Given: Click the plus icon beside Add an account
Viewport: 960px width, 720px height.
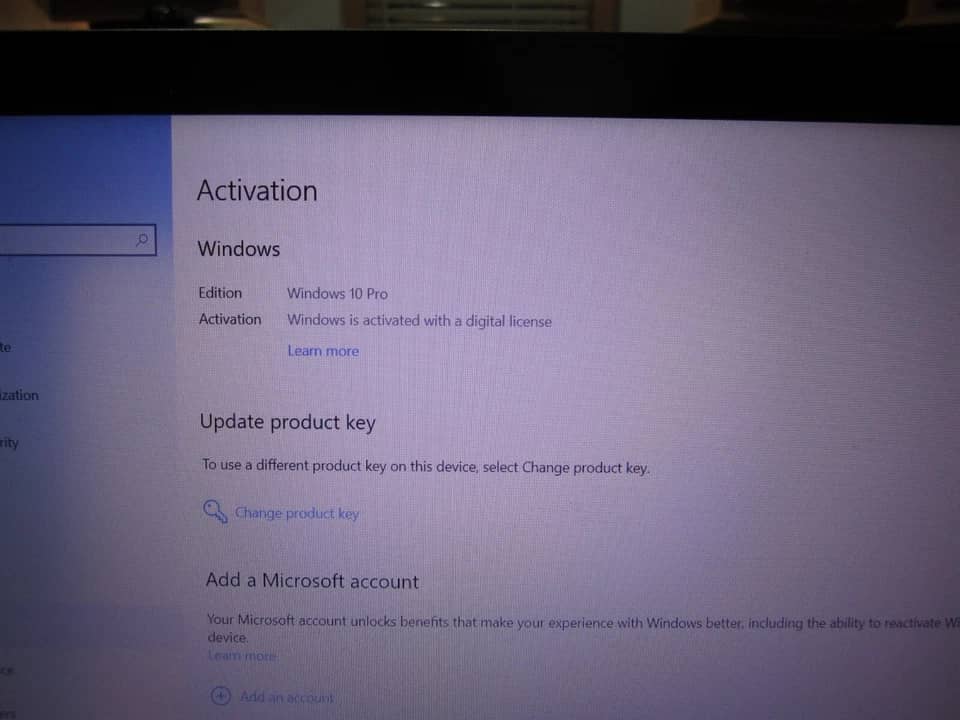Looking at the screenshot, I should (220, 696).
